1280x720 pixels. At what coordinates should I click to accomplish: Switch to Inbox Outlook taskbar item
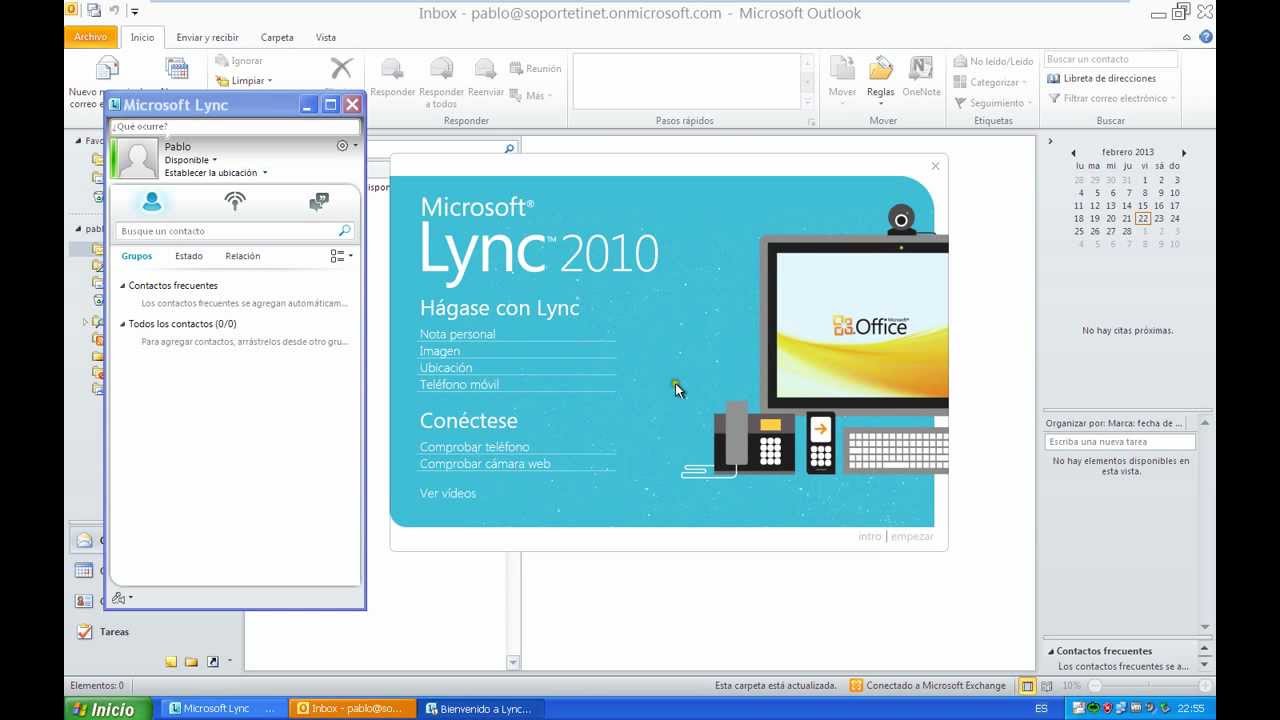pos(351,709)
